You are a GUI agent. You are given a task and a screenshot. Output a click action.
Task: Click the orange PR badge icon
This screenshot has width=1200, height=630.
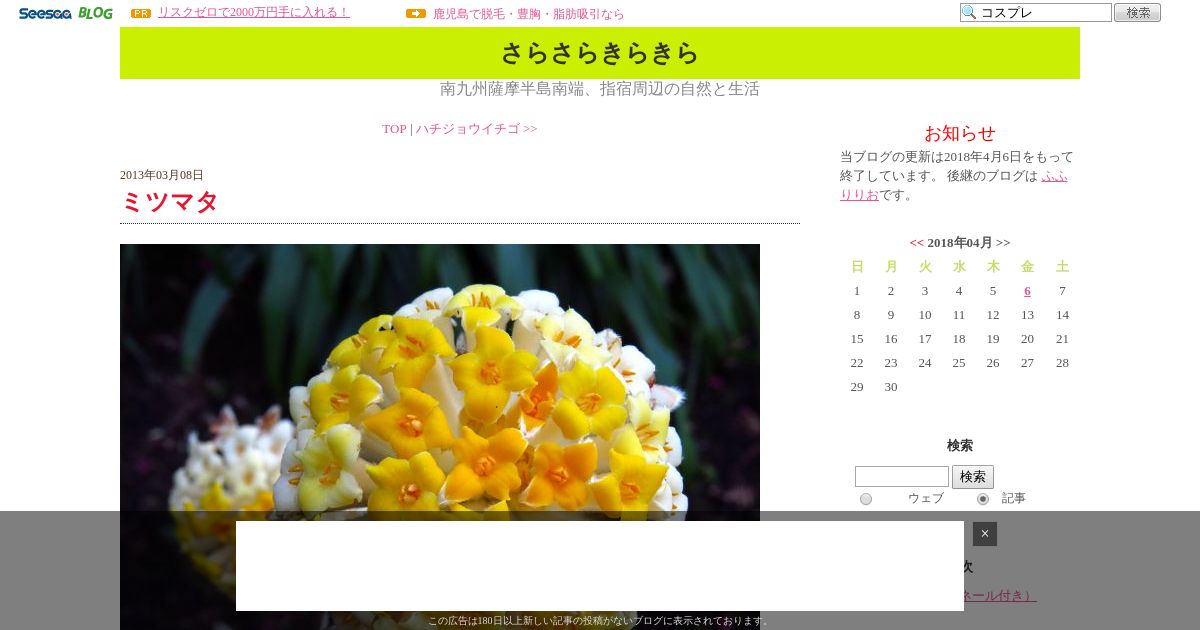click(x=141, y=13)
